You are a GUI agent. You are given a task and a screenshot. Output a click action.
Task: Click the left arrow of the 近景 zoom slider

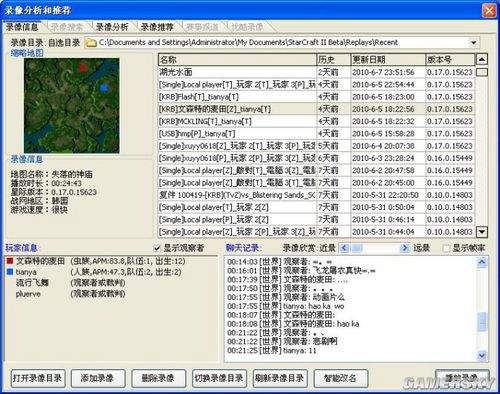point(344,248)
